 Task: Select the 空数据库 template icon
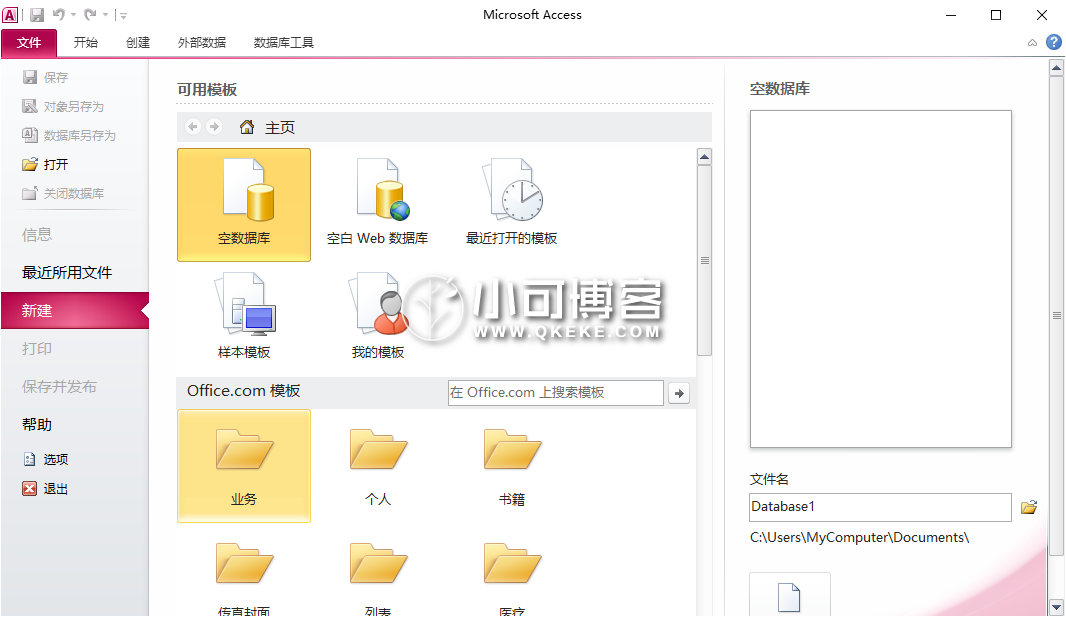[244, 205]
